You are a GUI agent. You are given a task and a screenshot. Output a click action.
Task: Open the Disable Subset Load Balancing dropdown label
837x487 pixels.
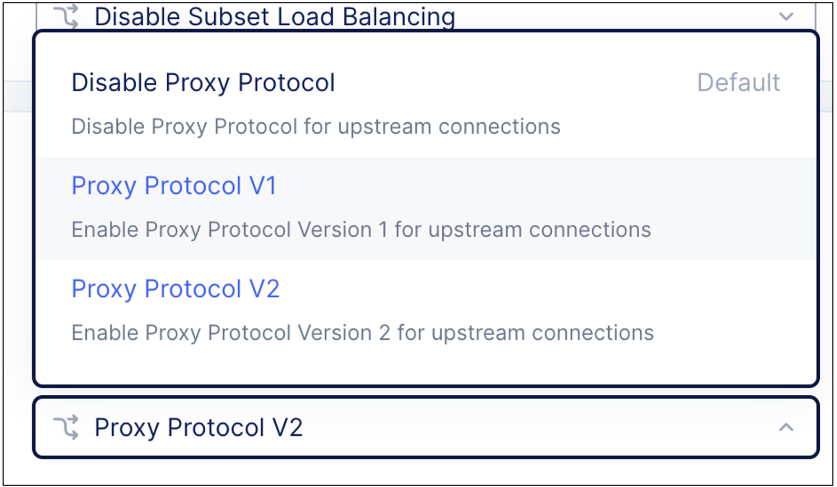pyautogui.click(x=274, y=16)
